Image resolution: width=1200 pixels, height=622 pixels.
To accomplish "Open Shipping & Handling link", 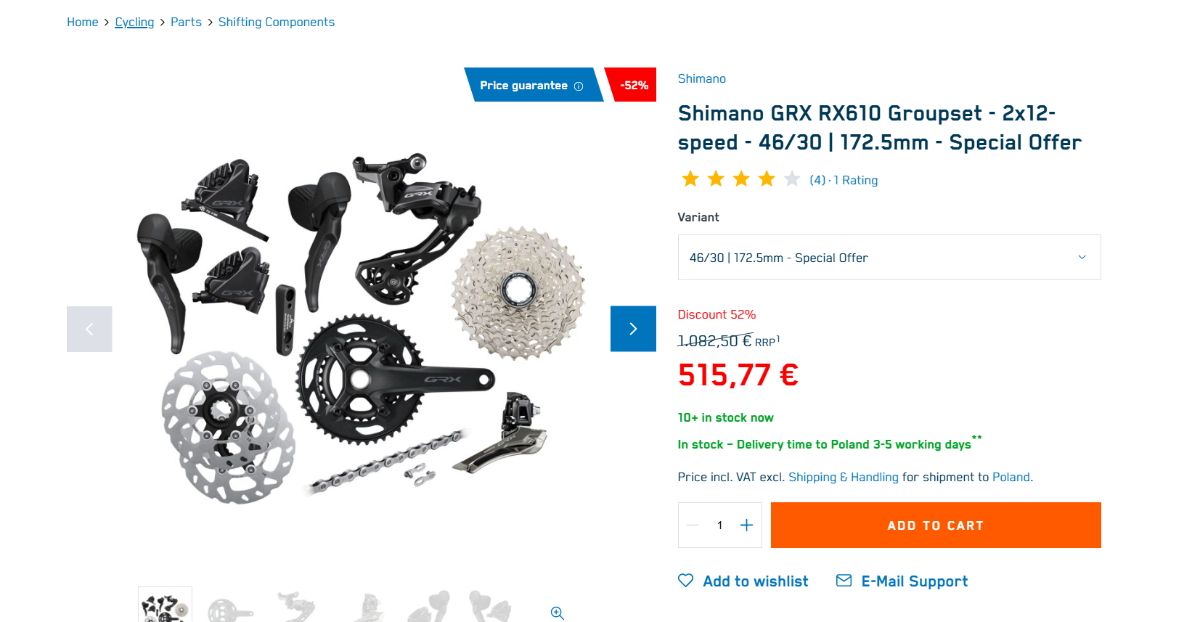I will (x=844, y=477).
